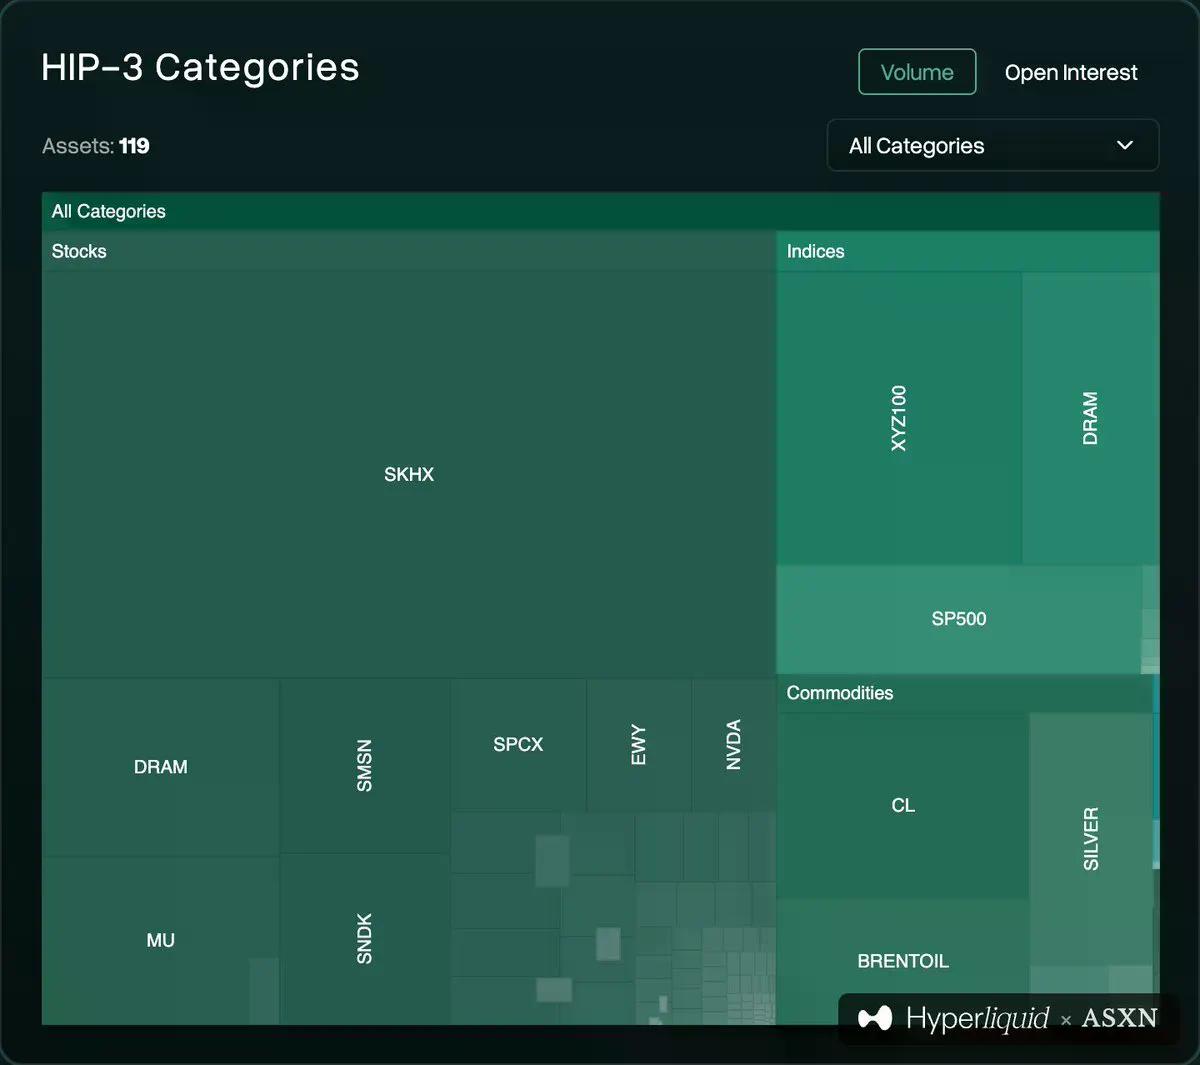Open the All Categories dropdown

pyautogui.click(x=993, y=145)
